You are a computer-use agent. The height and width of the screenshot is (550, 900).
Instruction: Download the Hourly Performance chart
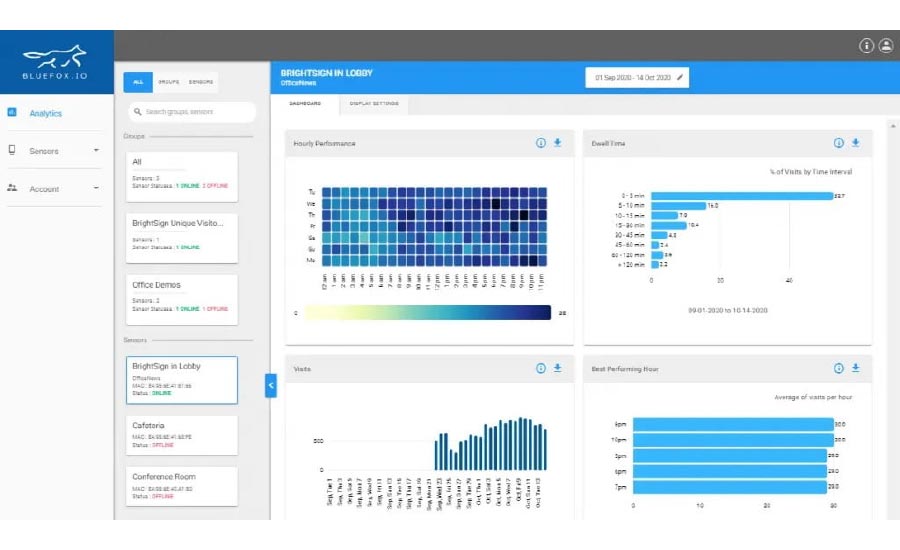coord(557,143)
